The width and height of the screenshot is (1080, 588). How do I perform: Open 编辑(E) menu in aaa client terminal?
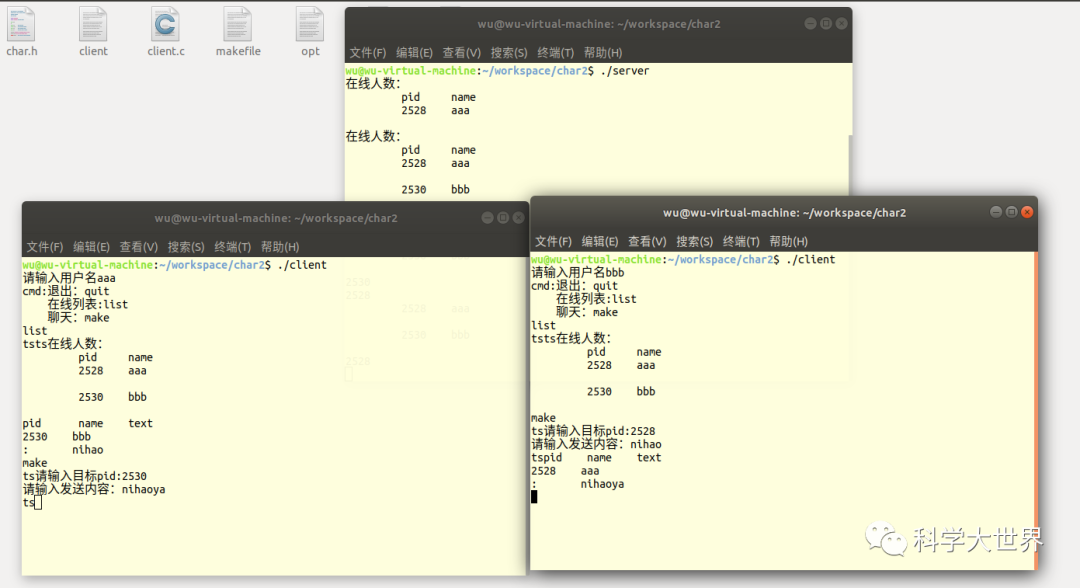[92, 246]
